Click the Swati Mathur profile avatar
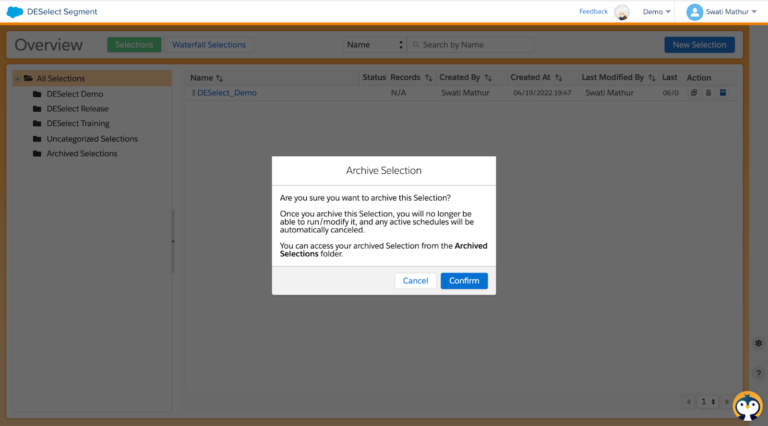This screenshot has width=768, height=426. [694, 12]
